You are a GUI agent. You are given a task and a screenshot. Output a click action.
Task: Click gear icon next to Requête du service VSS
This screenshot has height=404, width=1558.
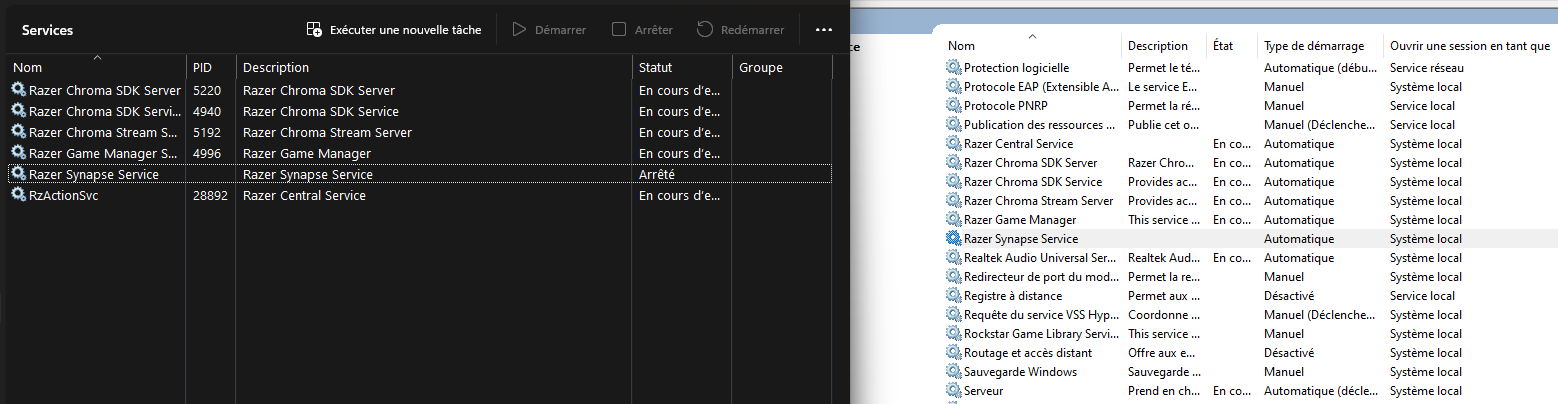tap(953, 314)
